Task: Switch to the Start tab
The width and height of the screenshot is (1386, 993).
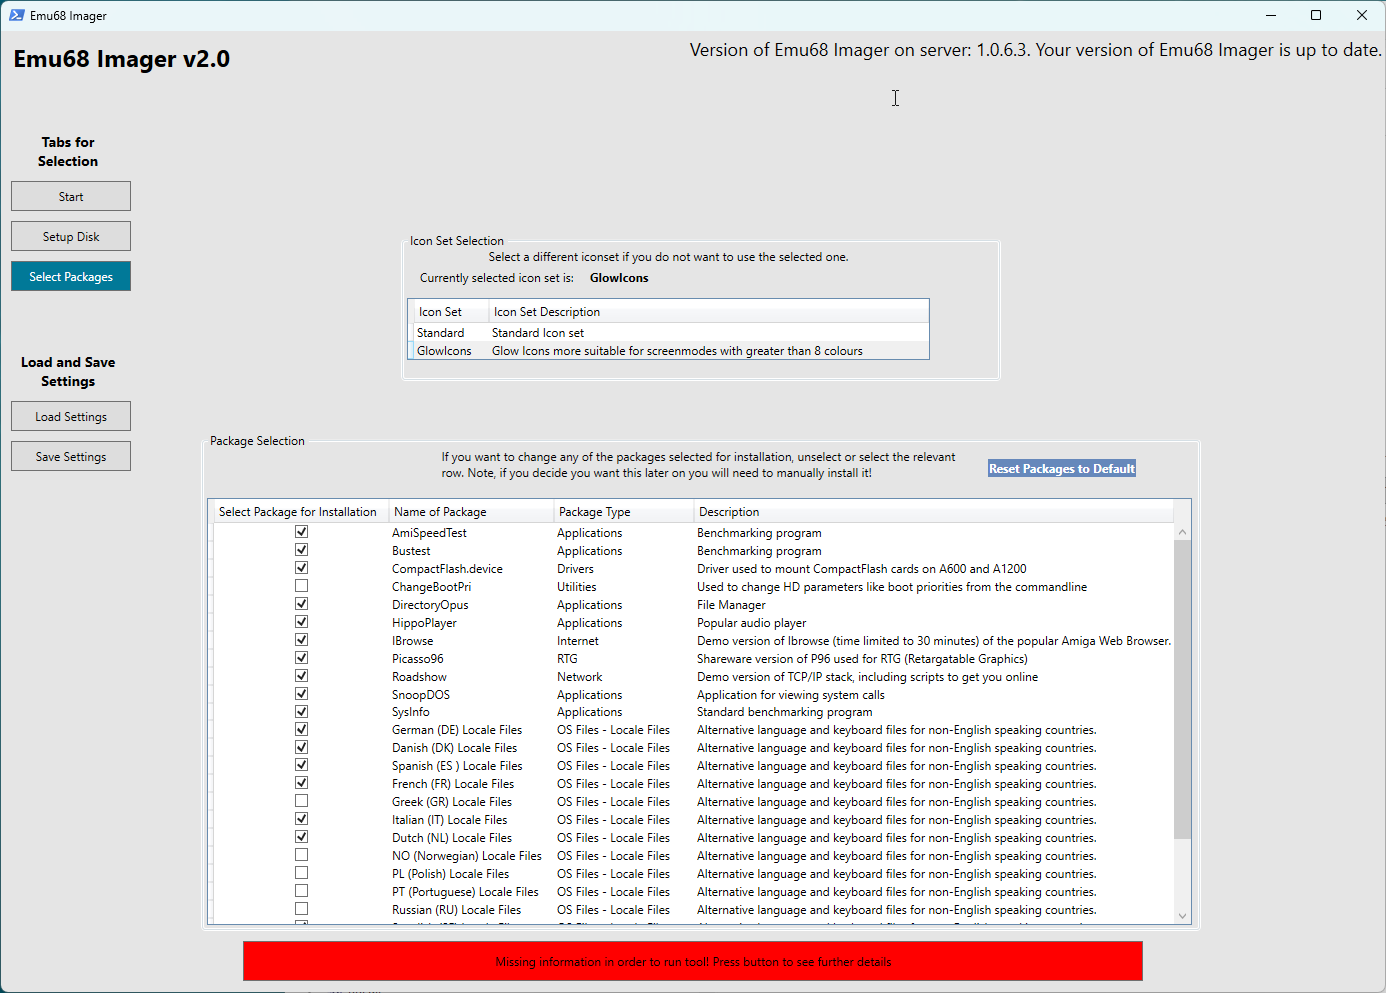Action: (70, 195)
